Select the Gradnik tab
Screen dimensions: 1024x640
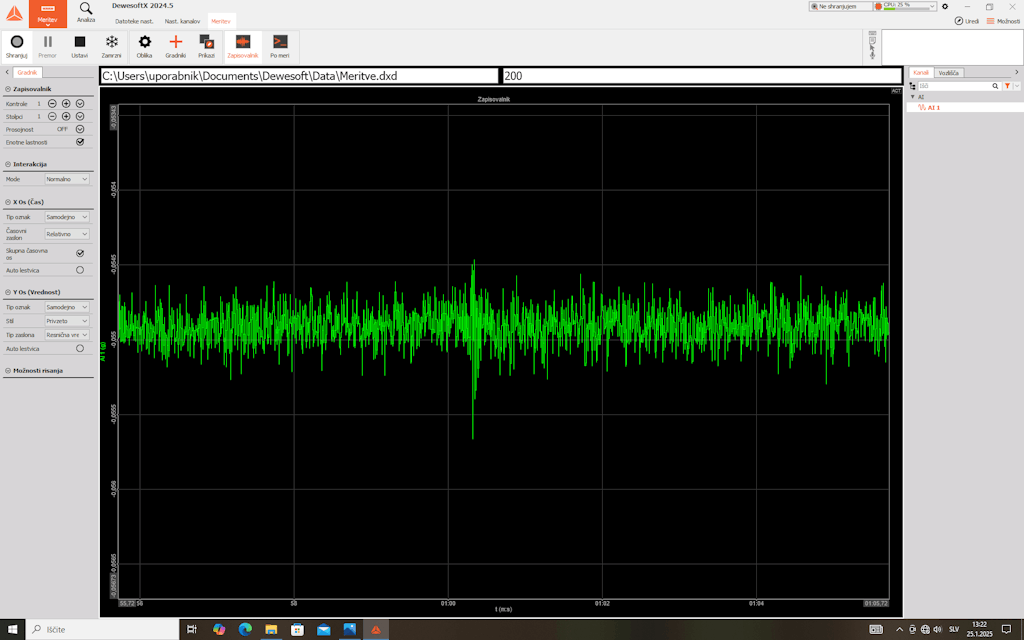pyautogui.click(x=27, y=72)
